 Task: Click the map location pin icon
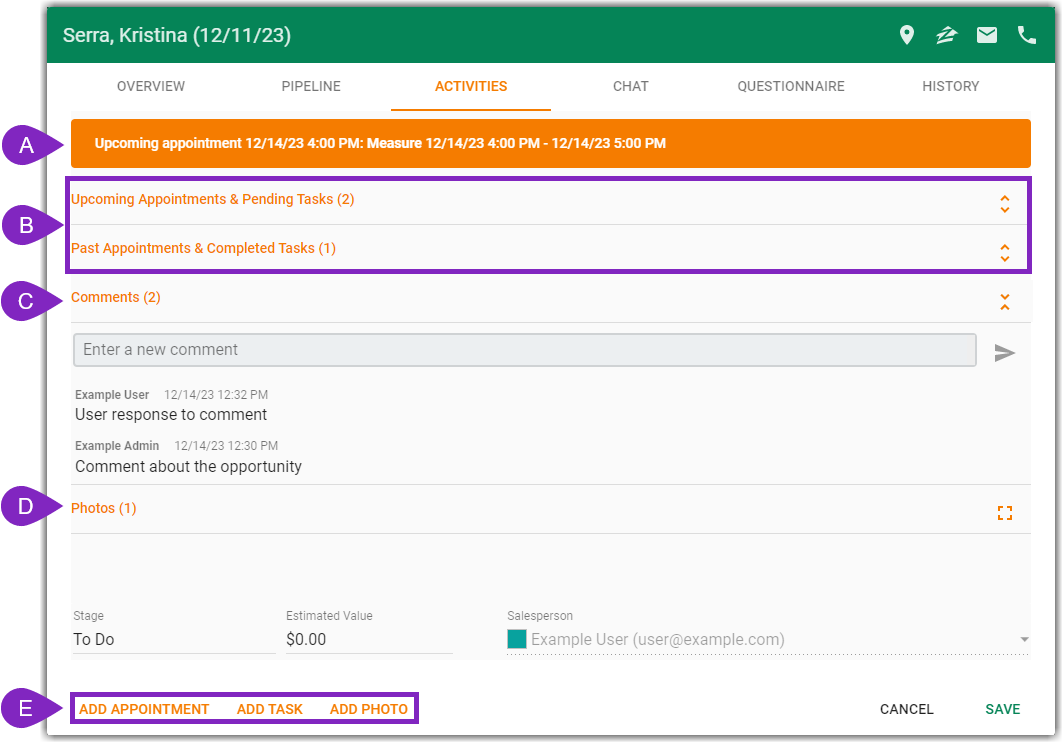(x=906, y=34)
